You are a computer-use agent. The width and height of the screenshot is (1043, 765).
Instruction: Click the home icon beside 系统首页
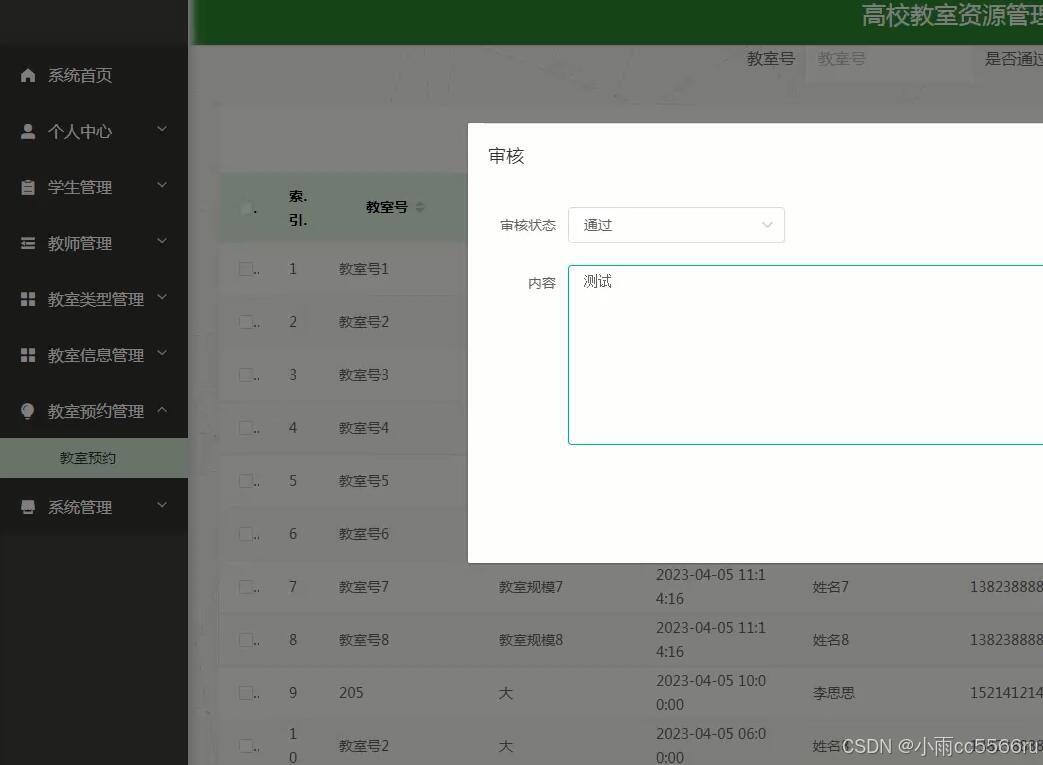coord(28,74)
